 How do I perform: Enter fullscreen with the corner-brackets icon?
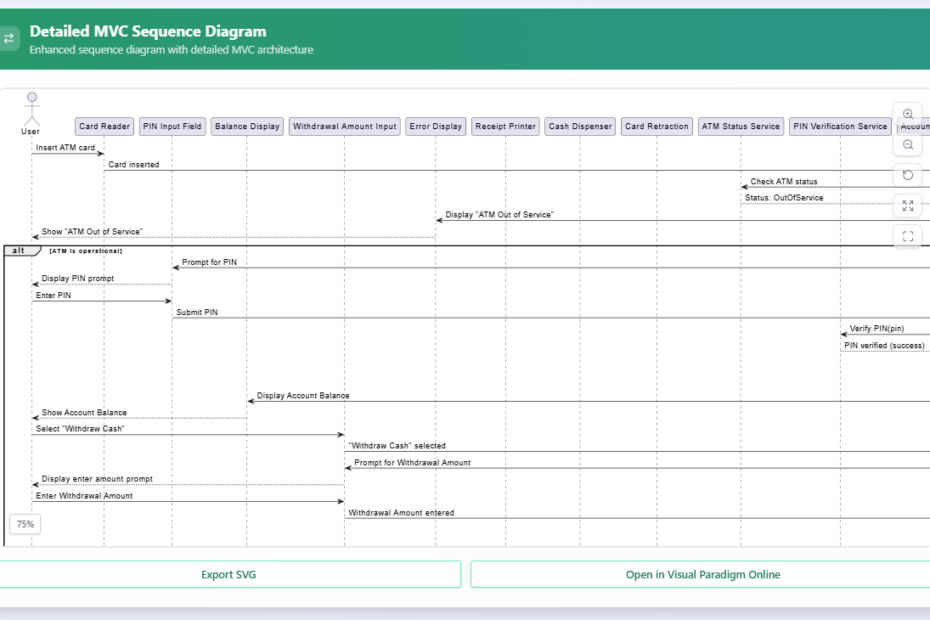(x=907, y=237)
